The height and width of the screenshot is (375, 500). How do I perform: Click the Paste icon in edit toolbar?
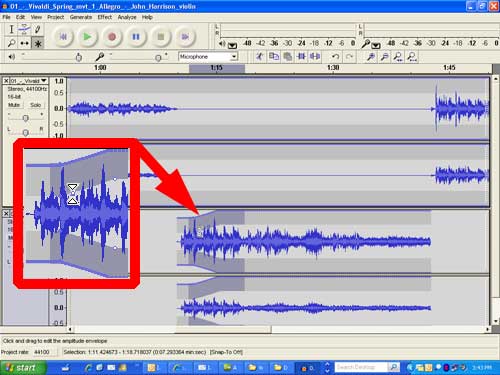(x=288, y=57)
